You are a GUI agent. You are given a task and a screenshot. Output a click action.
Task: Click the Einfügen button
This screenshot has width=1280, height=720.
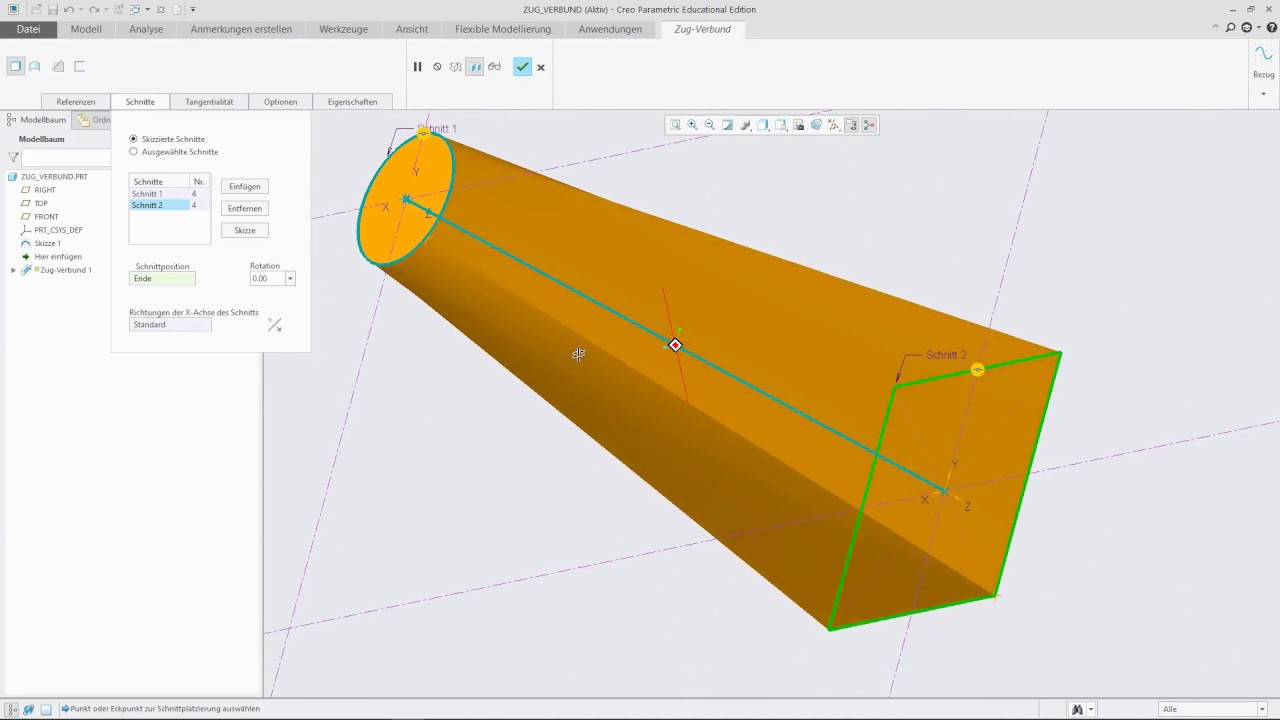click(x=244, y=186)
